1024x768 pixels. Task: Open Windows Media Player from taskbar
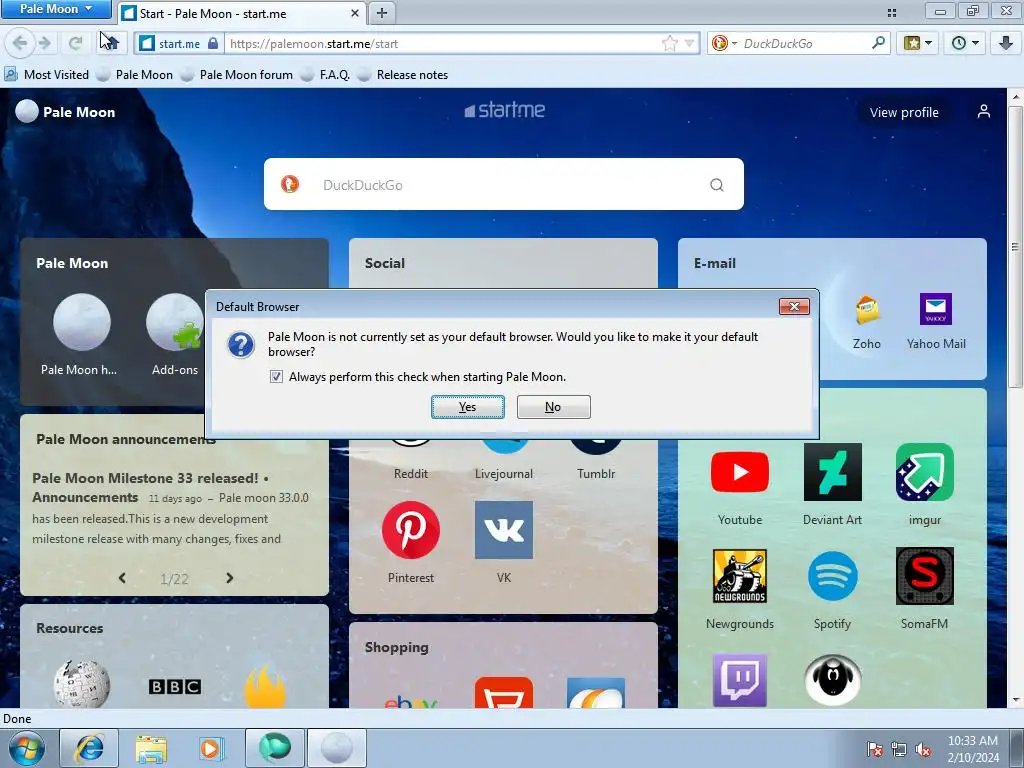coord(212,749)
